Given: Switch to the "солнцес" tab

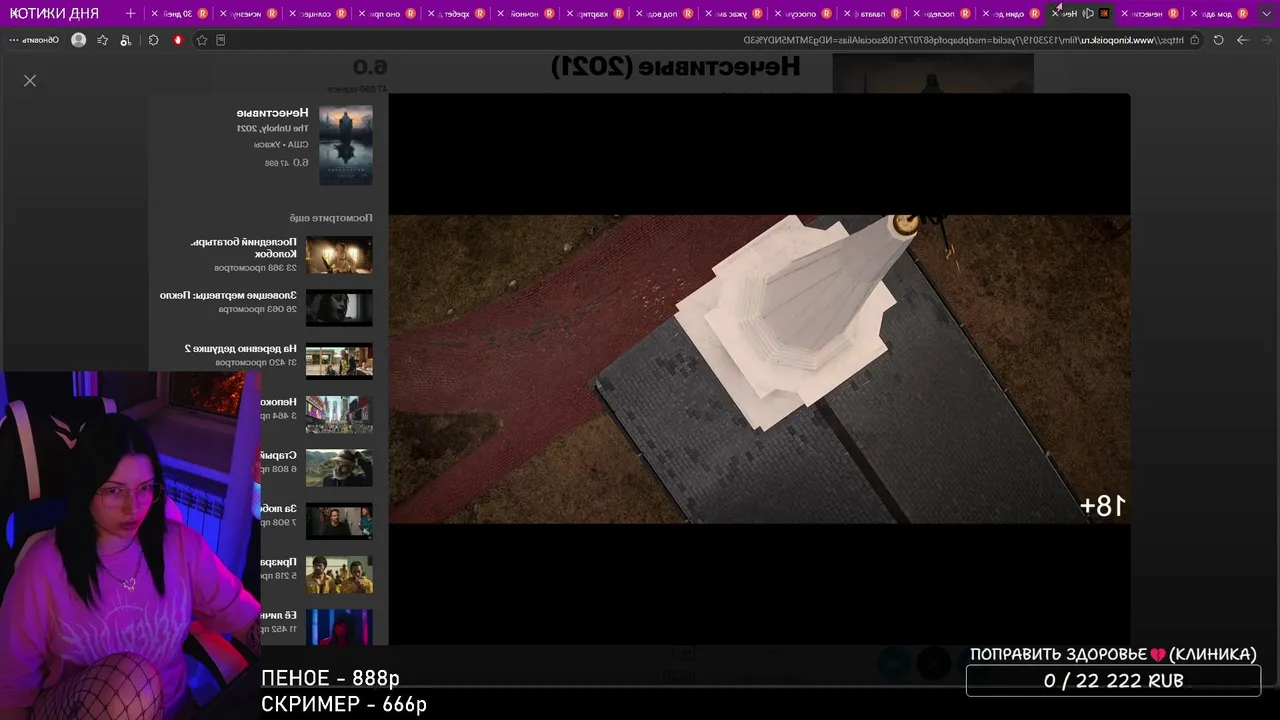Looking at the screenshot, I should 317,14.
